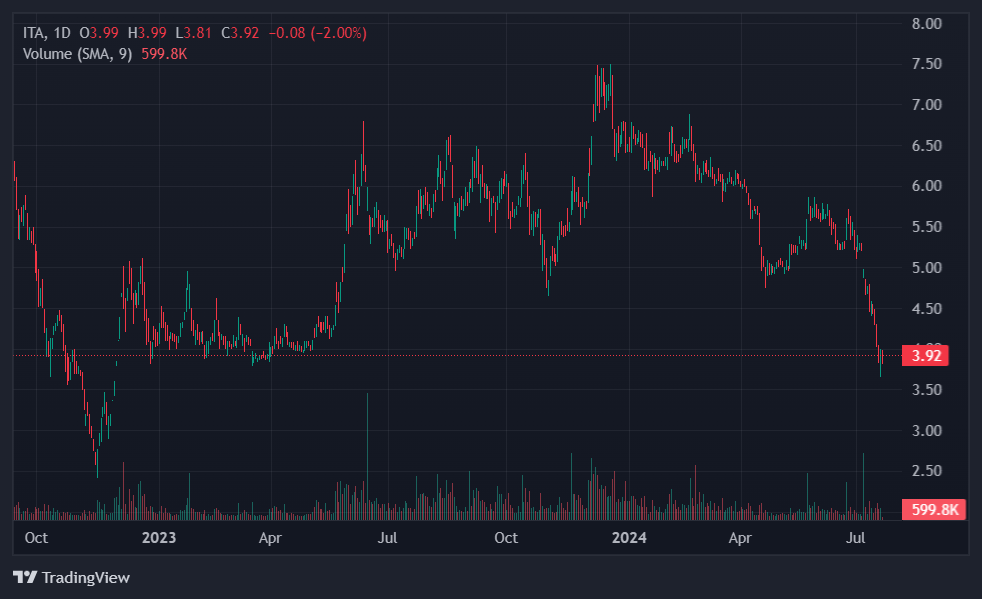
Task: Click the 2023 label on time axis
Action: coord(159,538)
